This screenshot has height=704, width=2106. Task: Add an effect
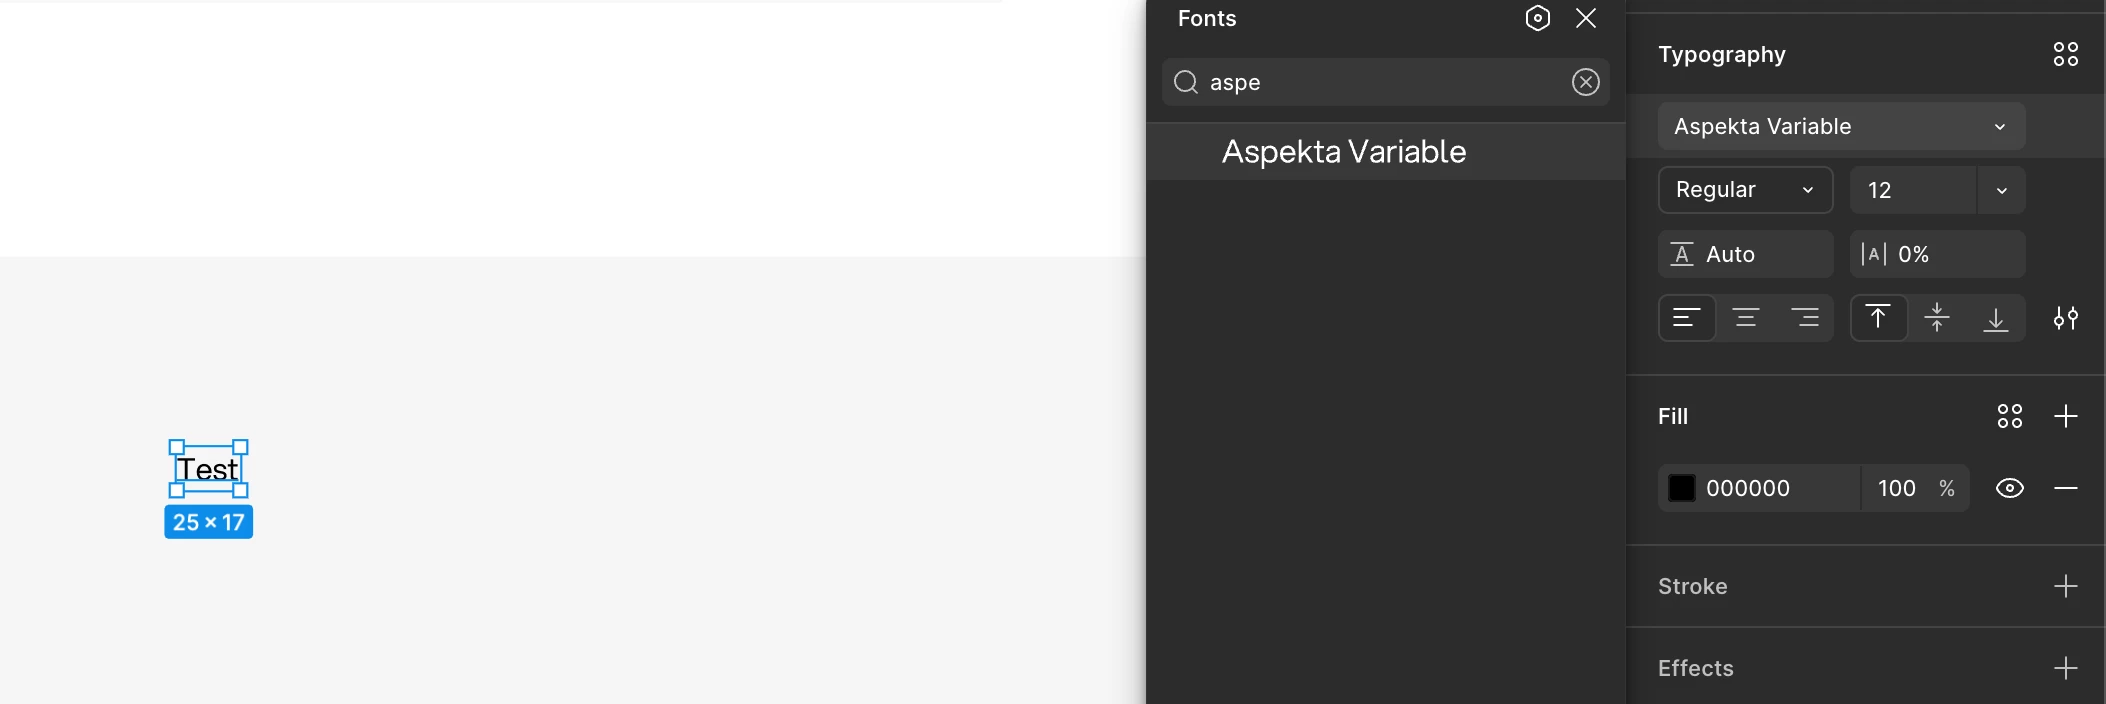[2066, 668]
